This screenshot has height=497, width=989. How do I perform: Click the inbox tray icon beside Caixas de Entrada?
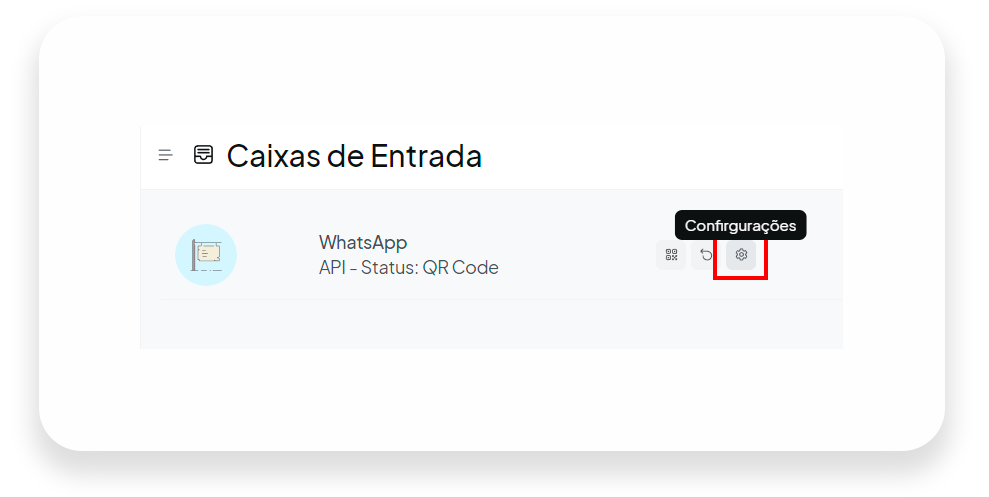[203, 155]
